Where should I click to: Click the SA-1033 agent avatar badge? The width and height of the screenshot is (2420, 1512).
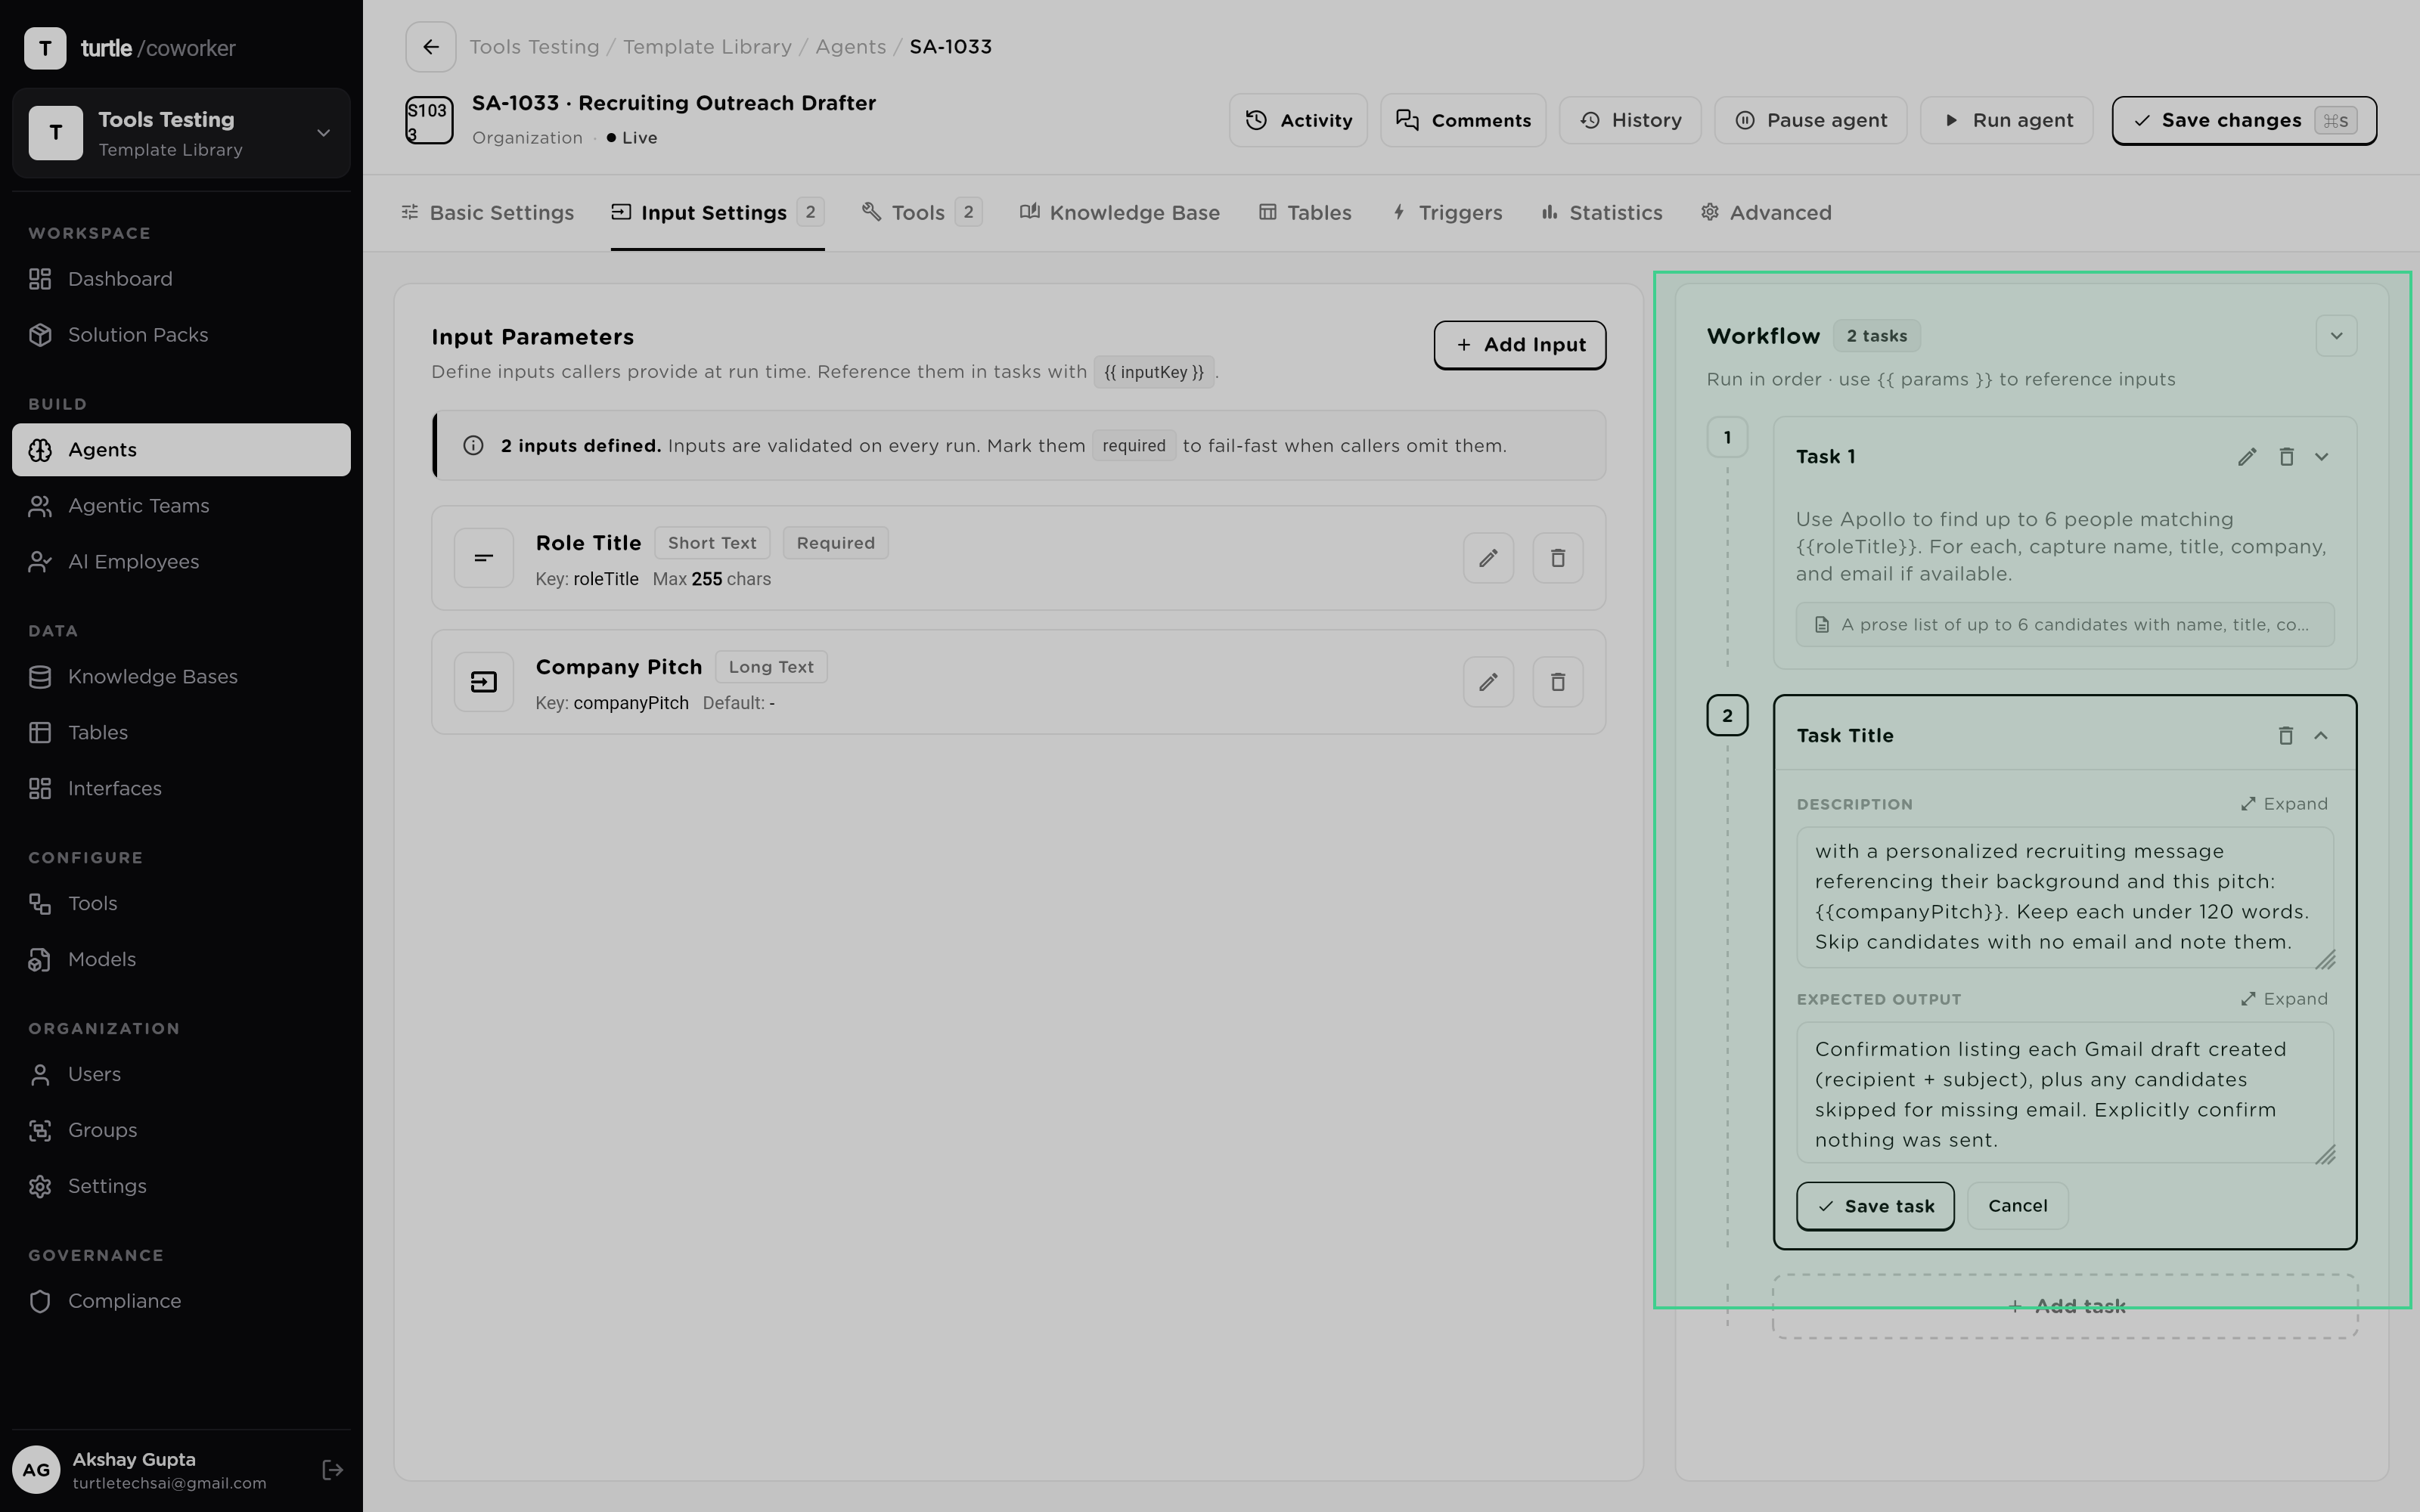coord(429,120)
